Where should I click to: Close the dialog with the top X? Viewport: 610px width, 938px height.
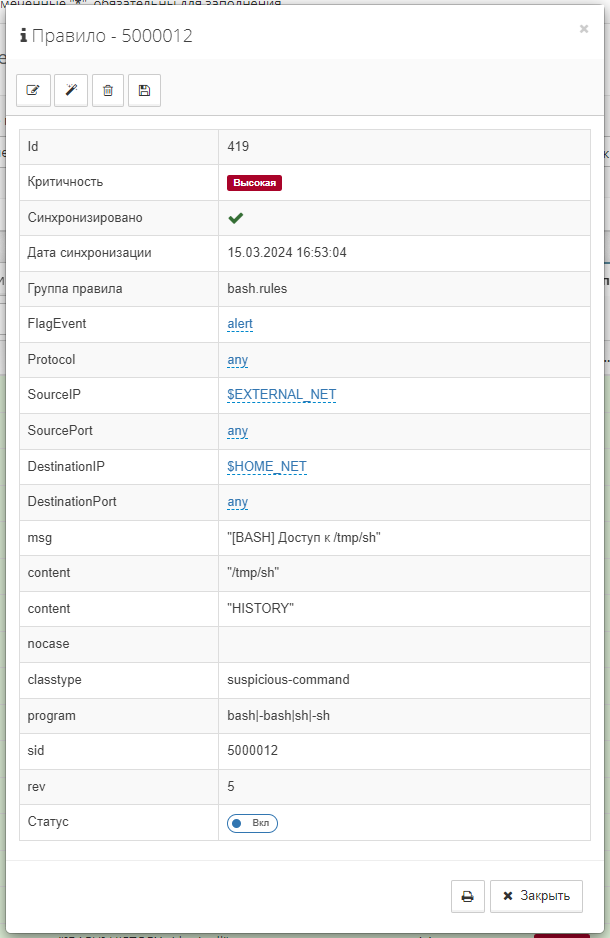[x=584, y=29]
